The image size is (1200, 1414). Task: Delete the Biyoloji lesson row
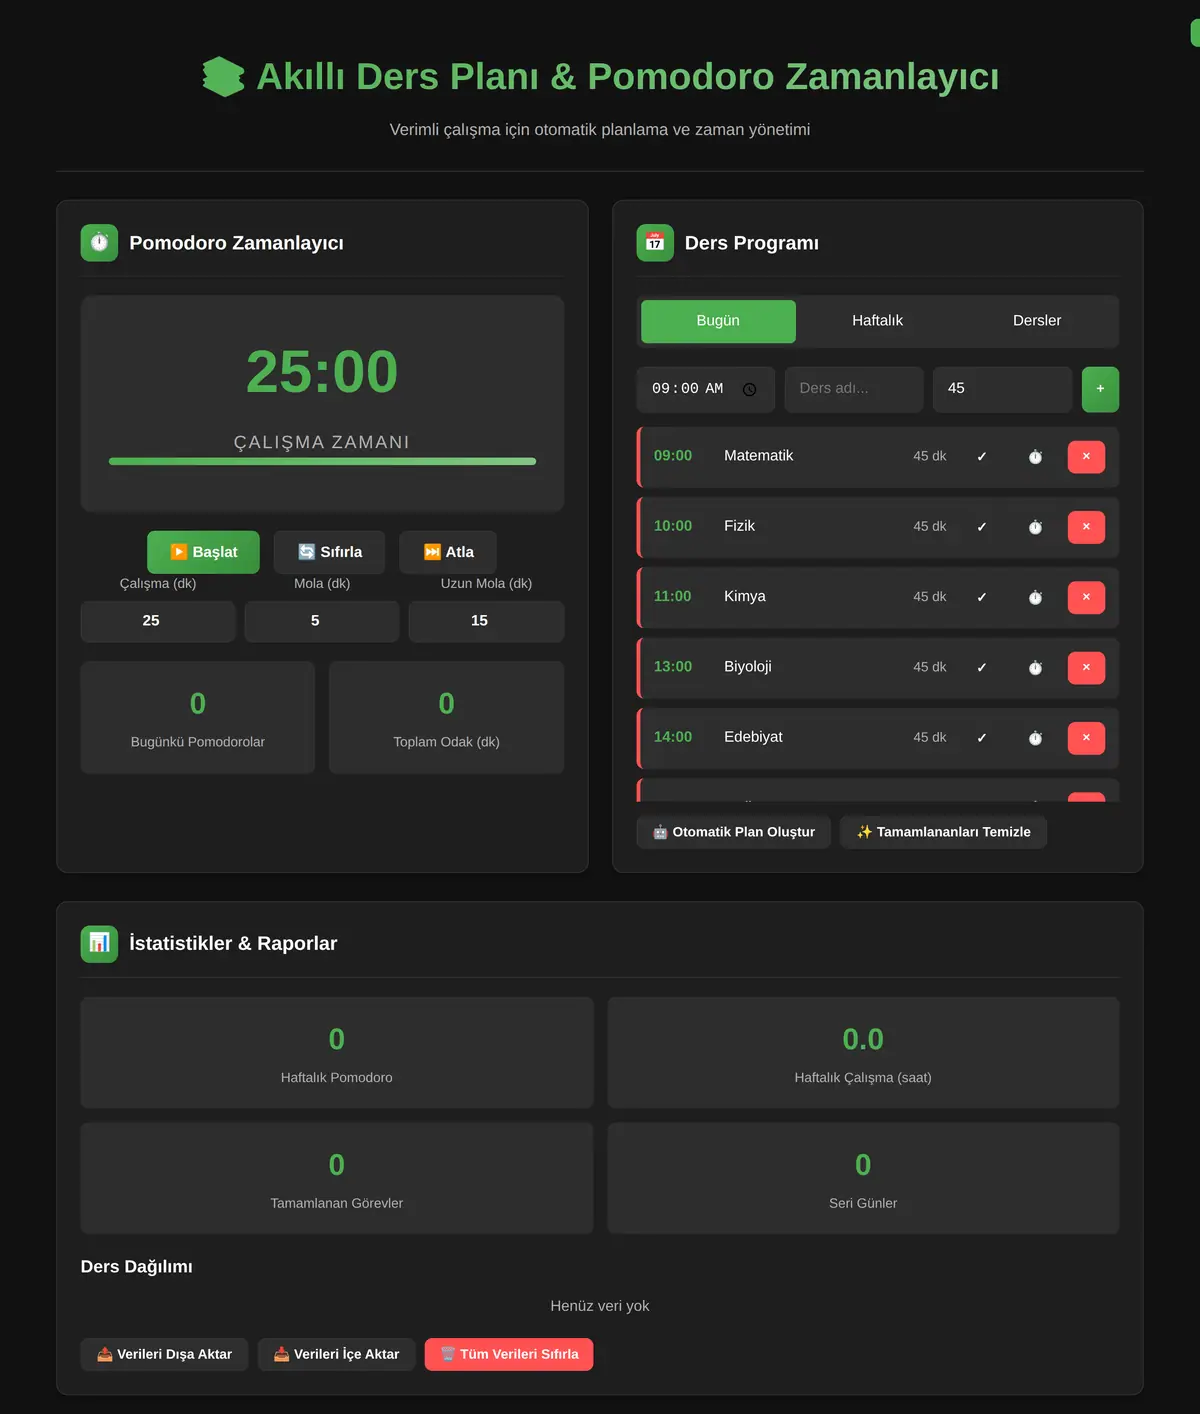tap(1086, 667)
